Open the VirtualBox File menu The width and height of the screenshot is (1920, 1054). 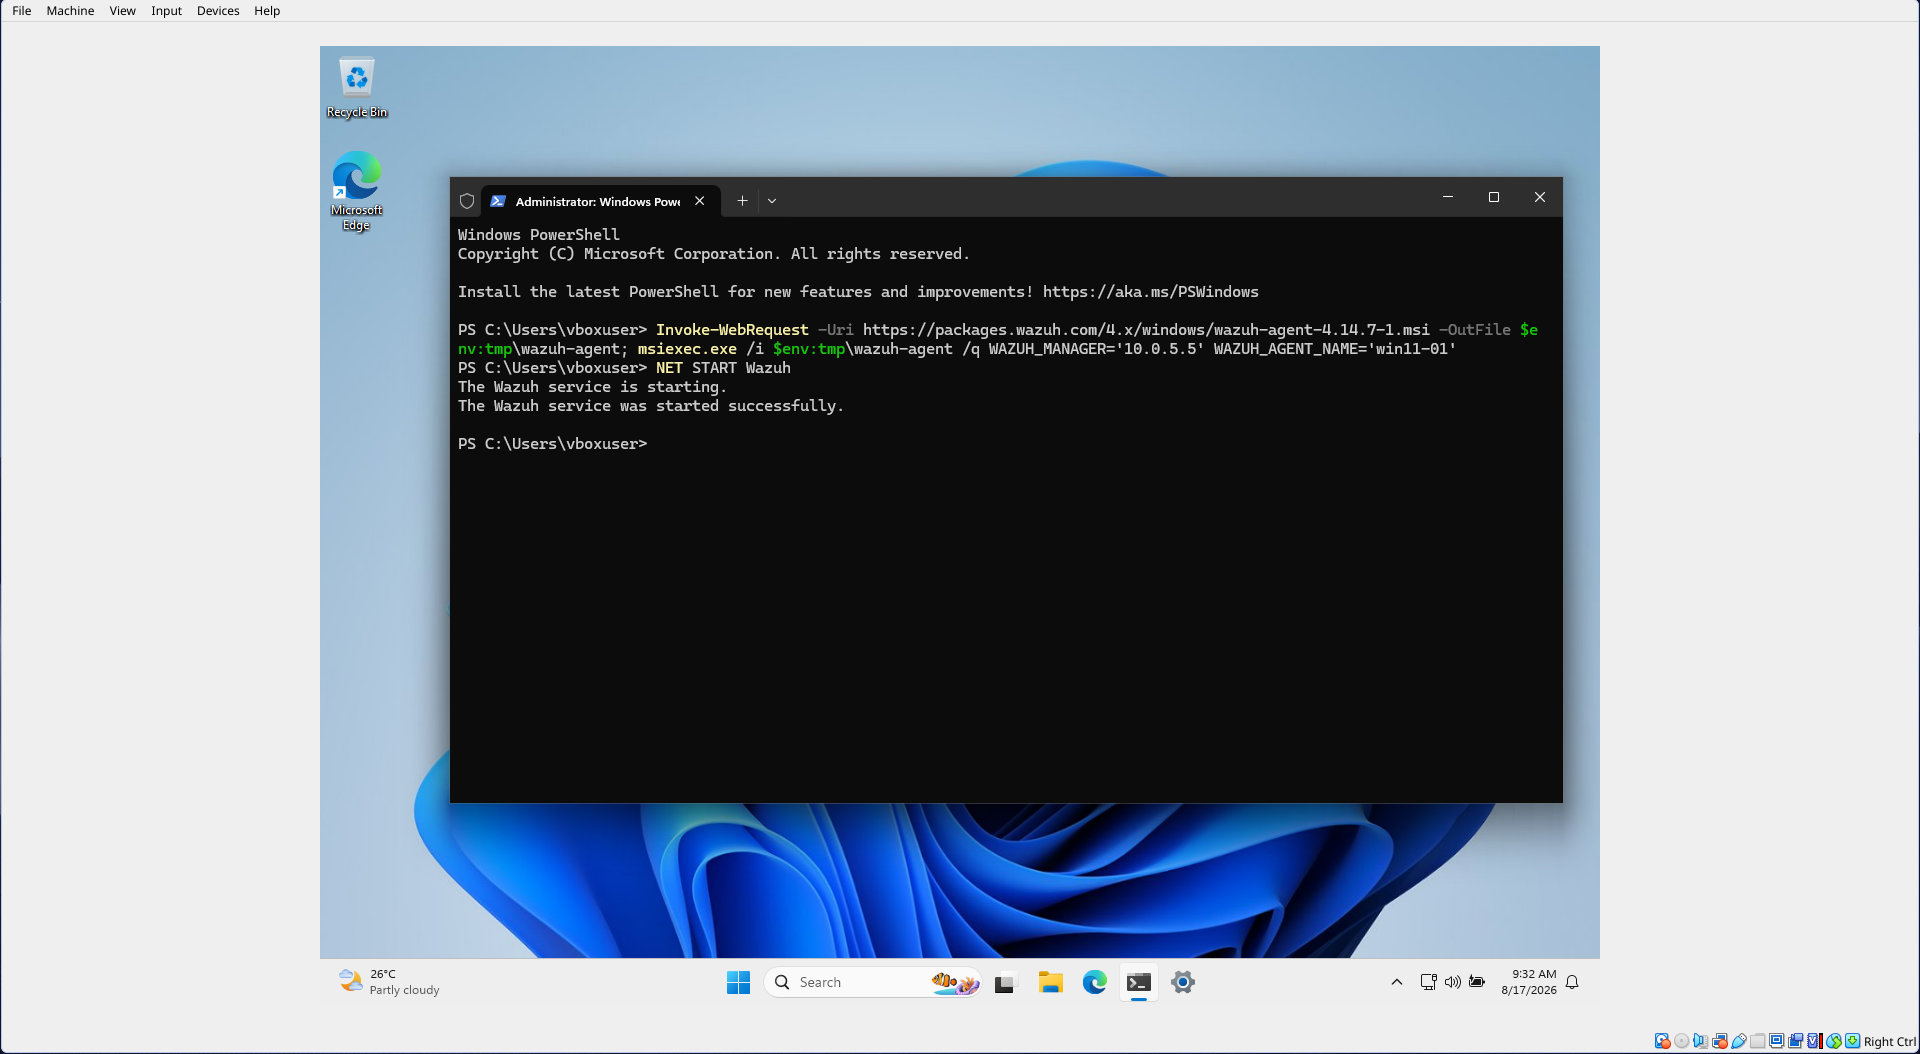pyautogui.click(x=21, y=11)
